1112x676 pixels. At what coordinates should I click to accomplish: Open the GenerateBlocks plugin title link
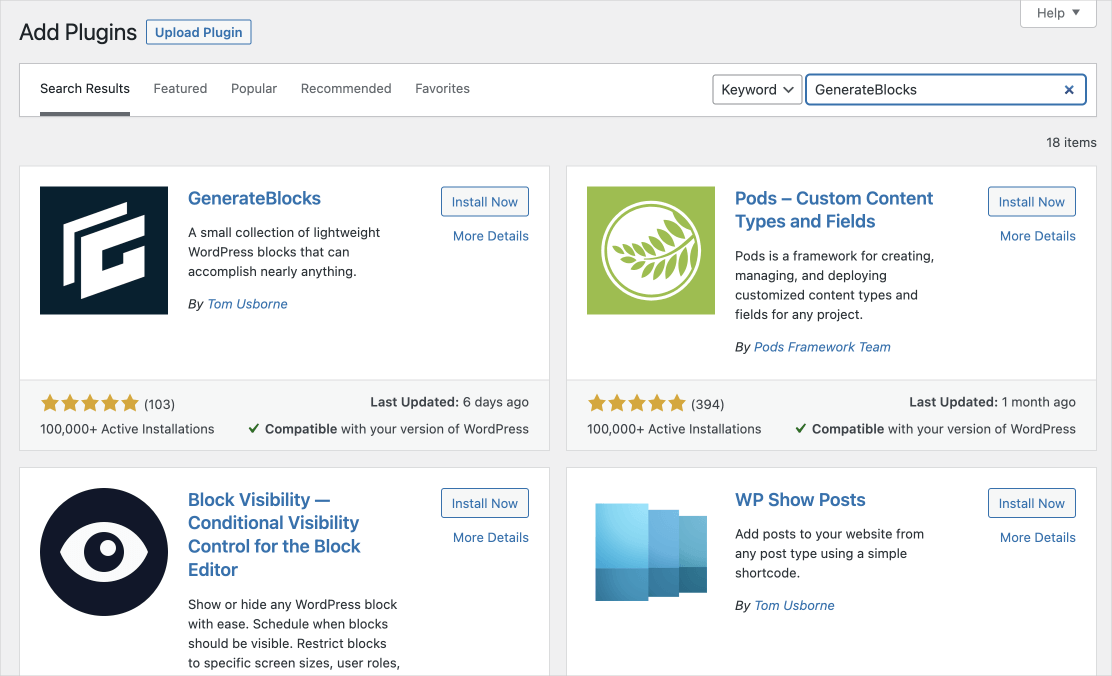click(x=254, y=199)
